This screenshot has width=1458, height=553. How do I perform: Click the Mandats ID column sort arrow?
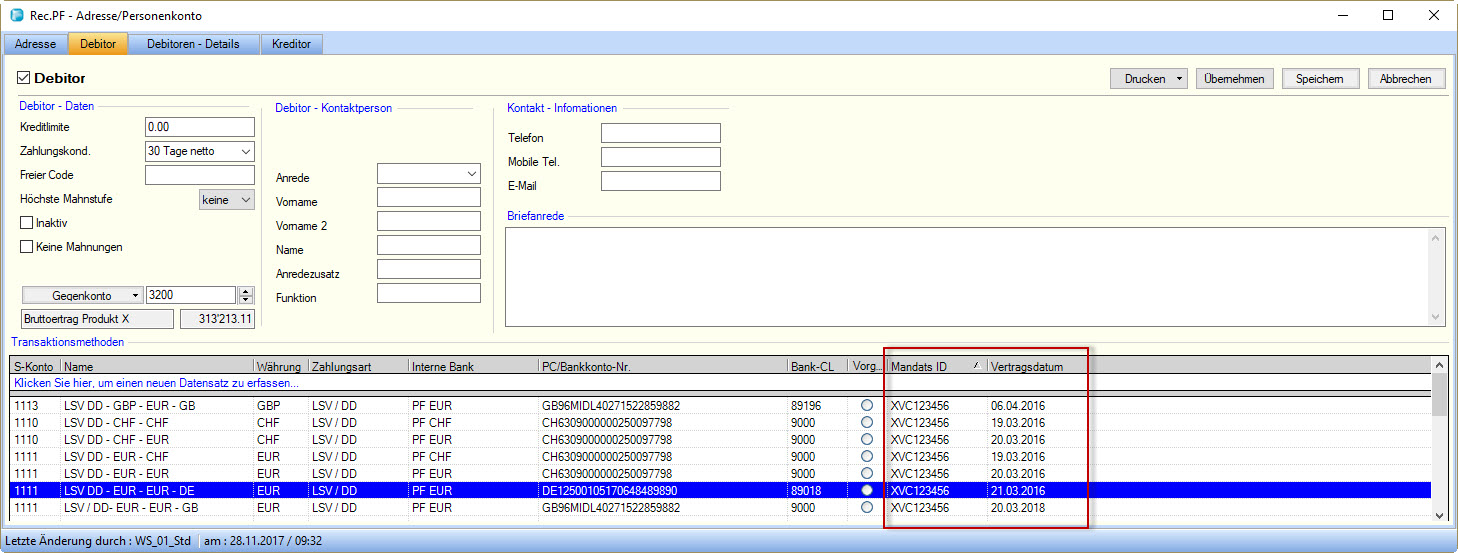coord(975,367)
